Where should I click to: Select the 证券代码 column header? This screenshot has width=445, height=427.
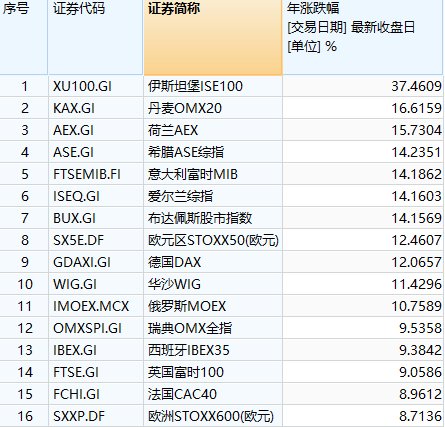pyautogui.click(x=96, y=37)
